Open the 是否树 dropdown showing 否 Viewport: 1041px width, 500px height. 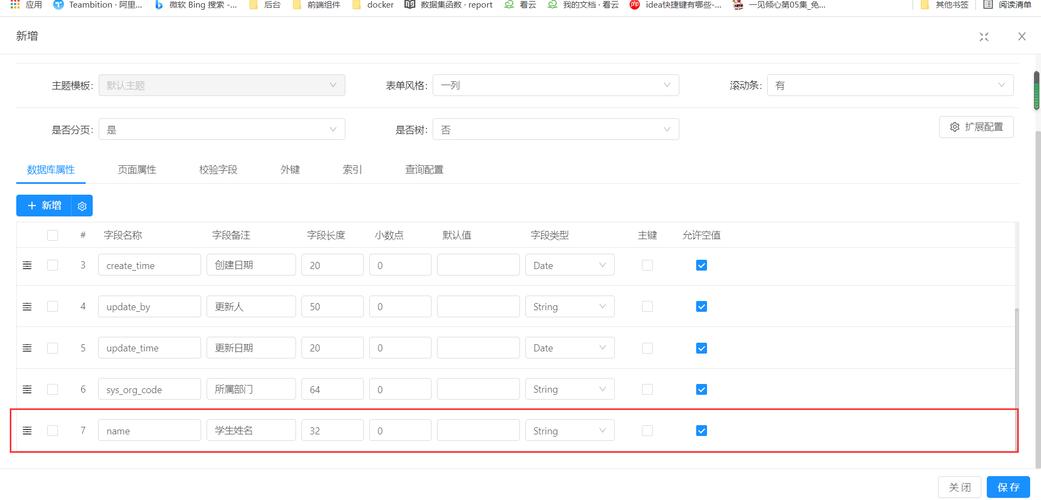(556, 129)
